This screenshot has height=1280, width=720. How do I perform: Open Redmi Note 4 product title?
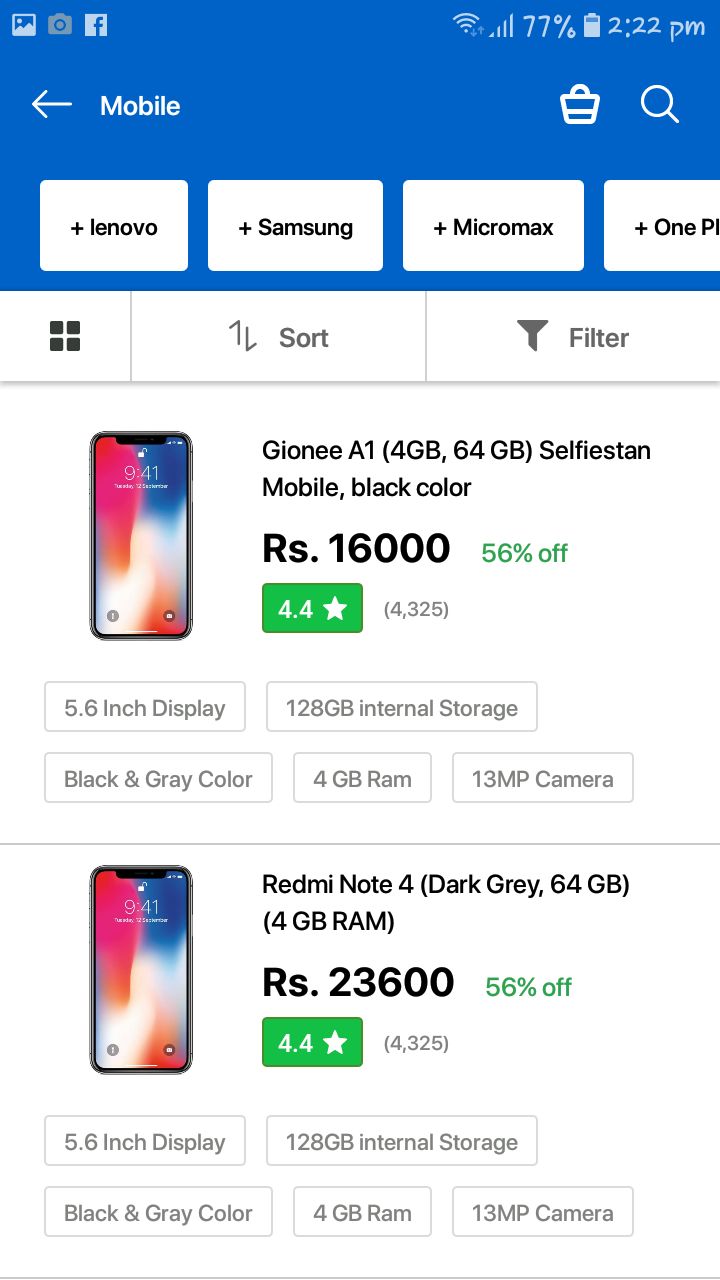(x=446, y=903)
